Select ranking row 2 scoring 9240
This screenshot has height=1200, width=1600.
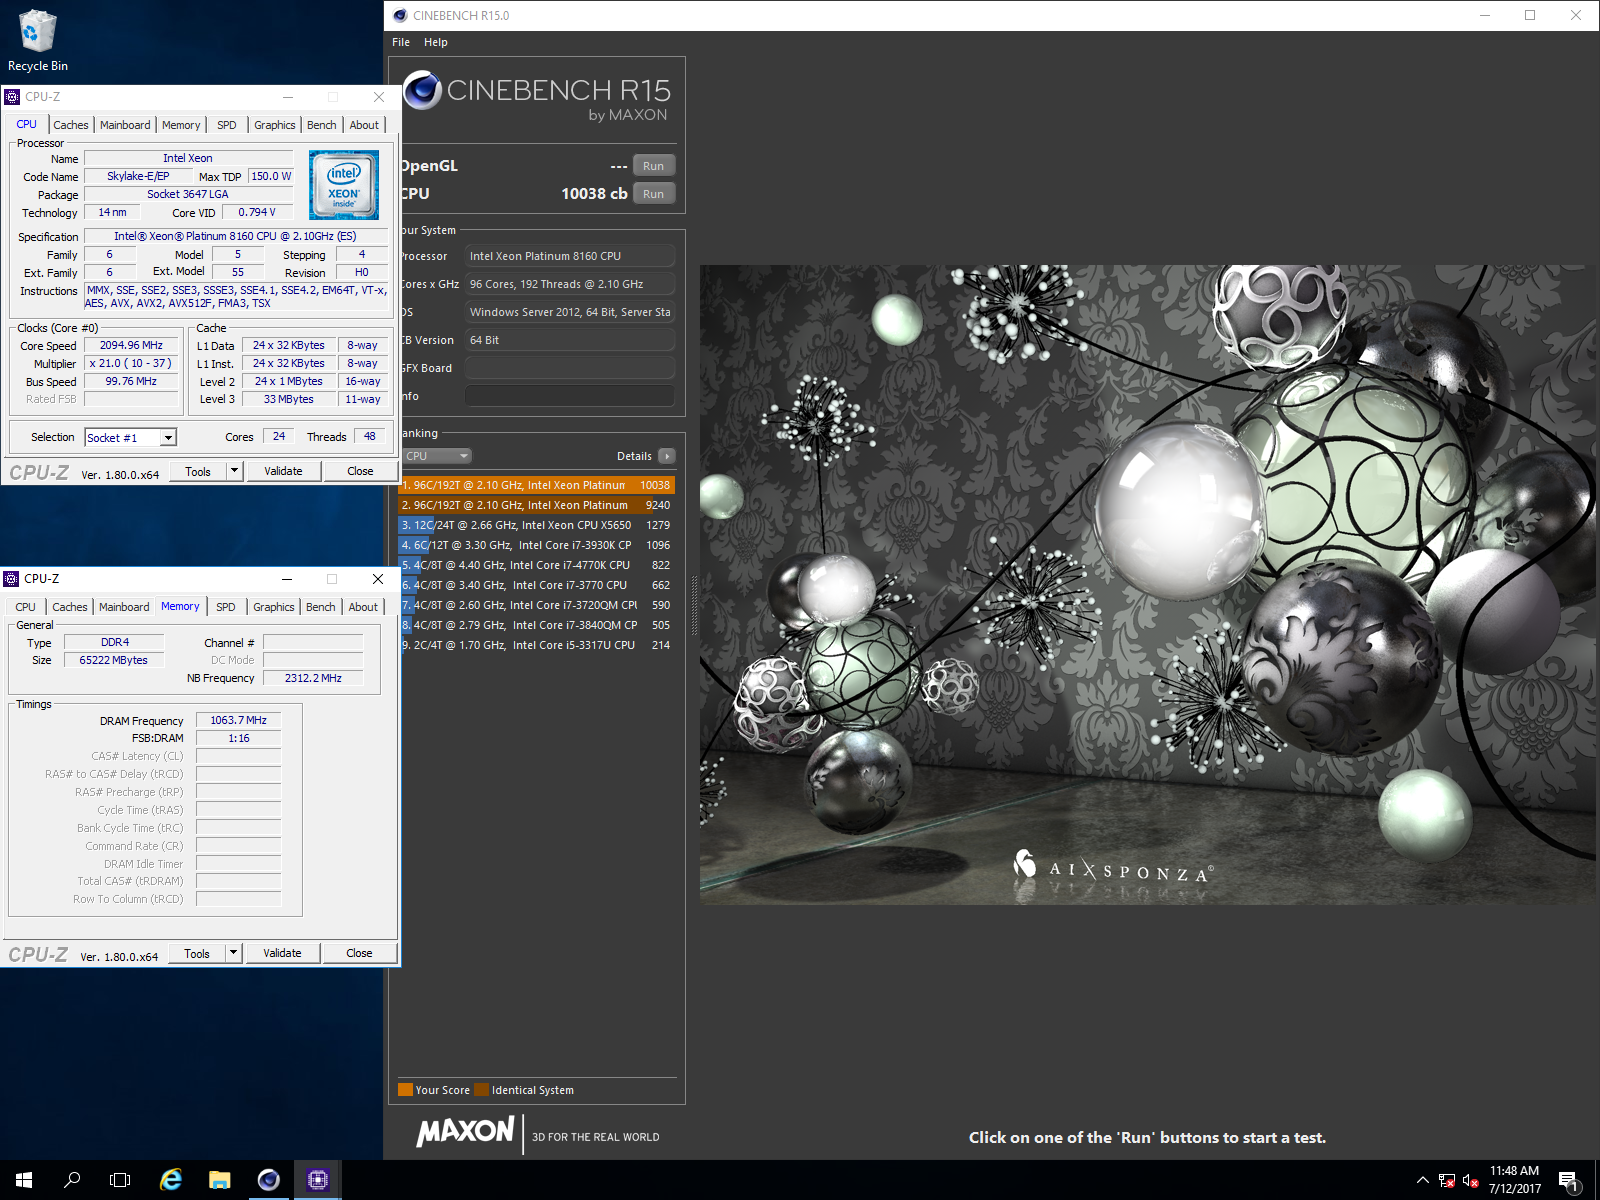(x=536, y=505)
